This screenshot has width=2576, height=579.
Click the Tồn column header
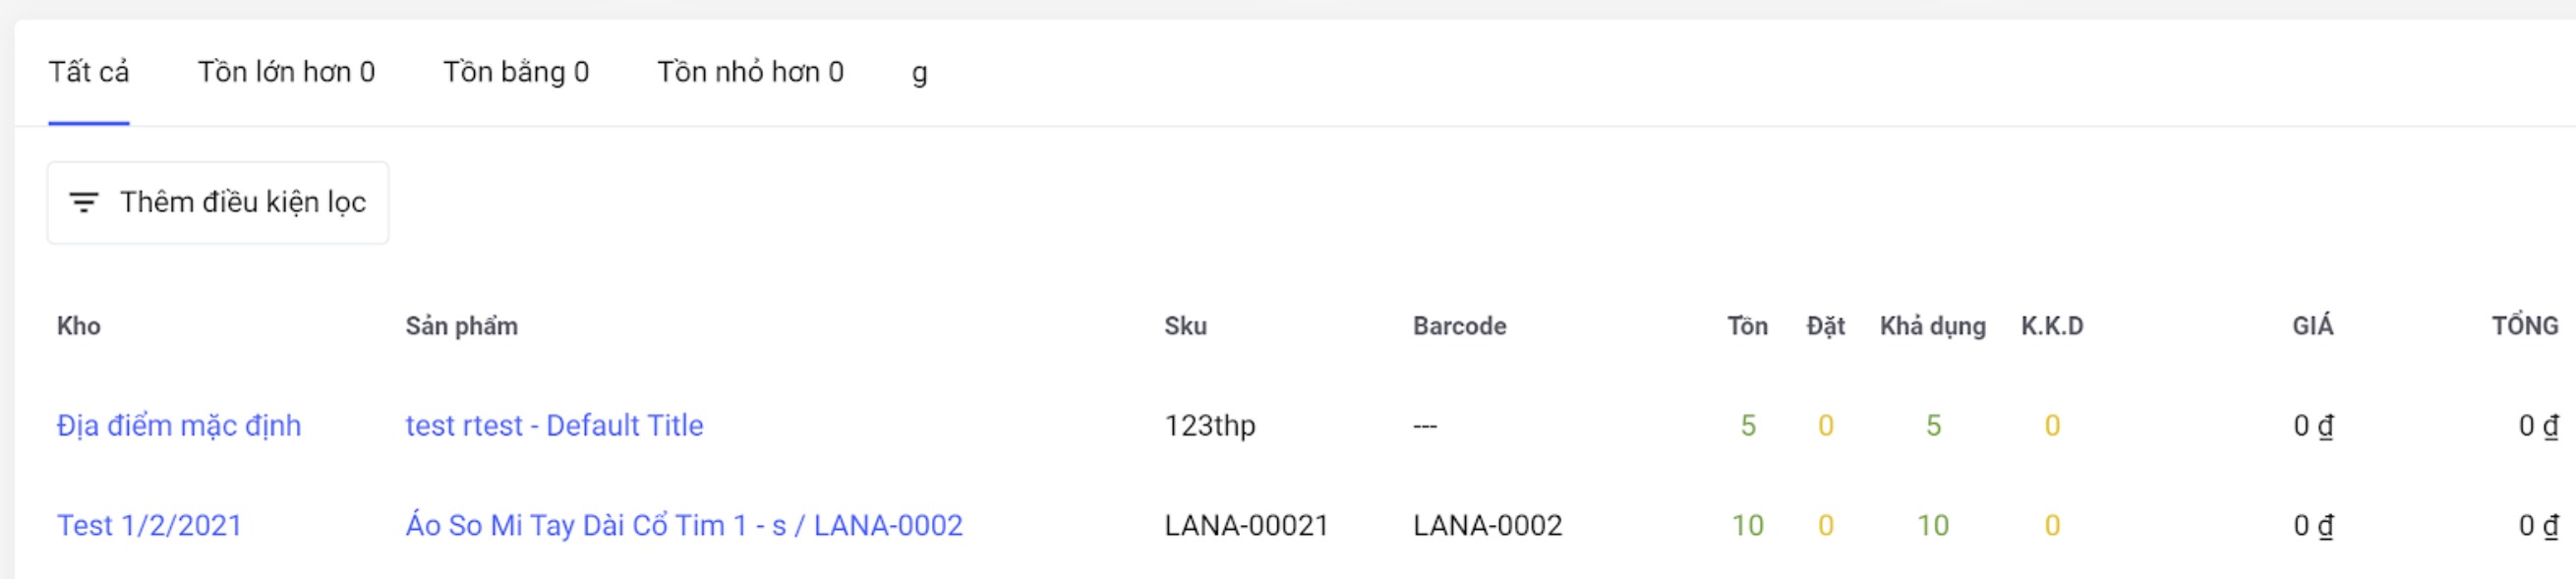1747,326
